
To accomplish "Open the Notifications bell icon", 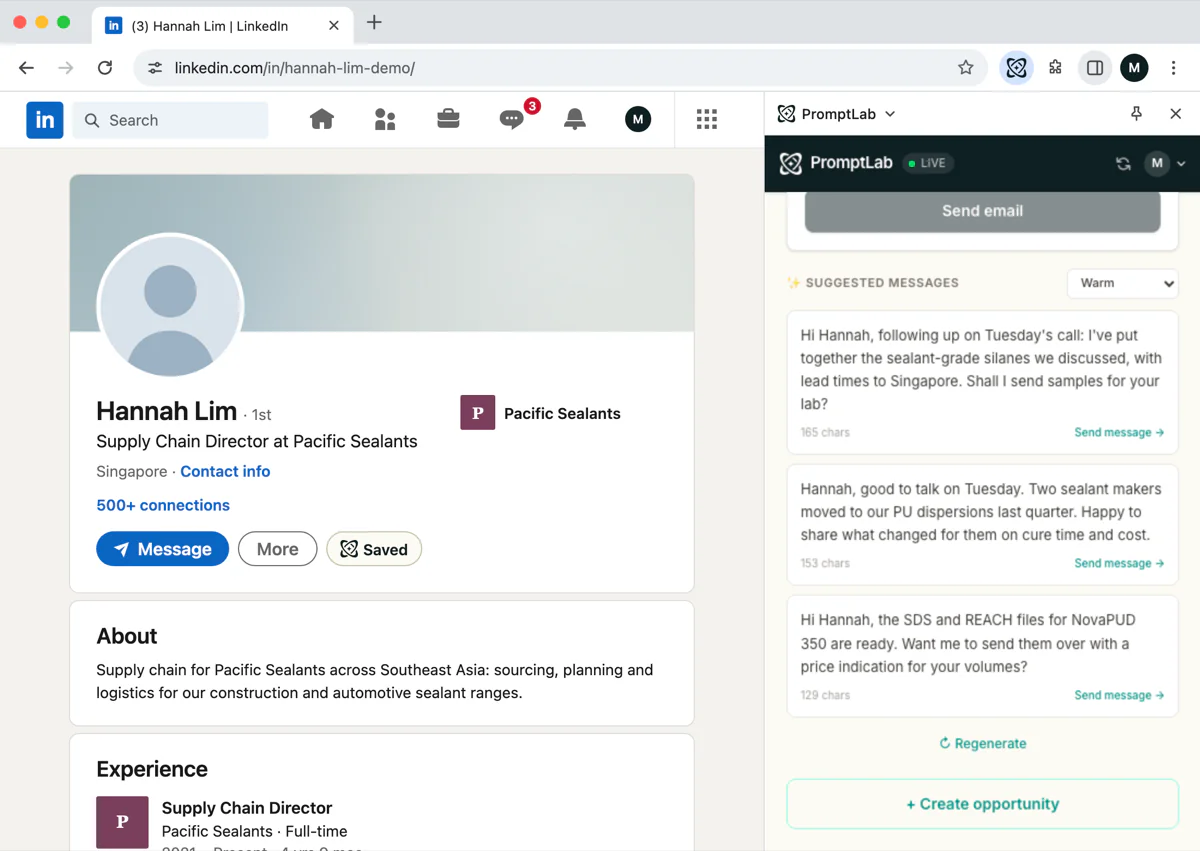I will tap(575, 120).
